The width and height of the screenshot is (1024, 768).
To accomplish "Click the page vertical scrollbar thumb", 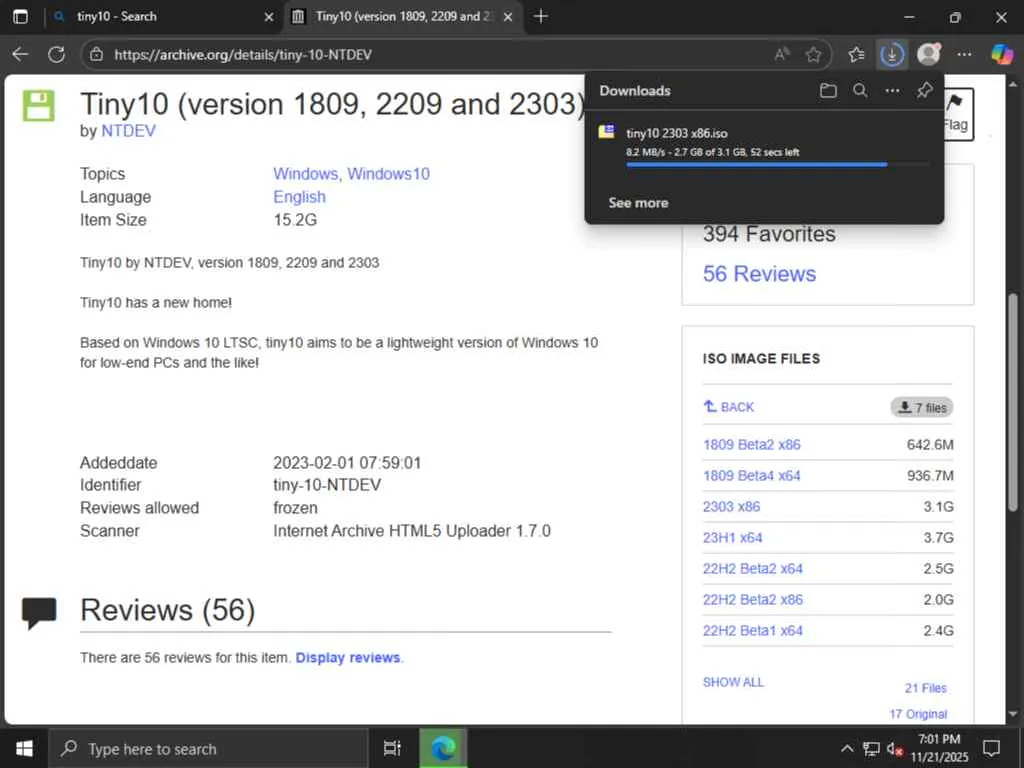I will click(1013, 403).
